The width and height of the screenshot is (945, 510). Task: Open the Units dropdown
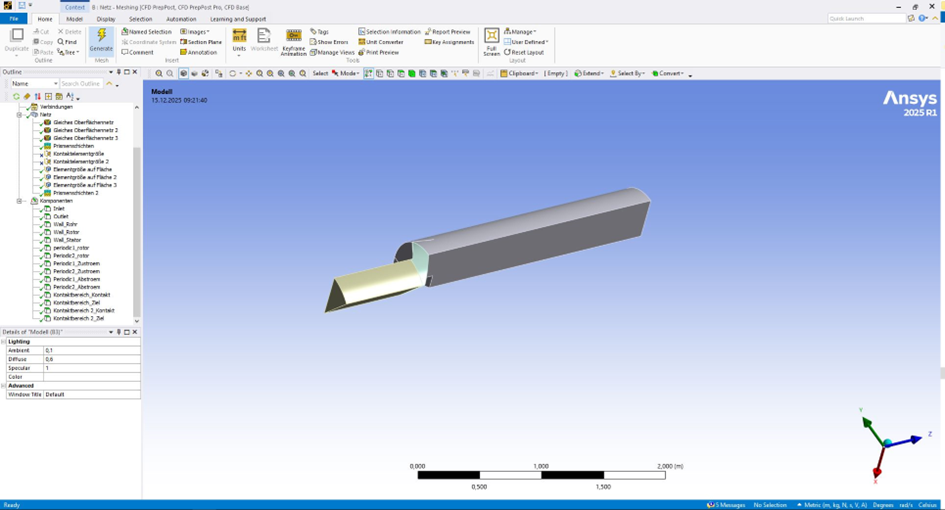(239, 42)
